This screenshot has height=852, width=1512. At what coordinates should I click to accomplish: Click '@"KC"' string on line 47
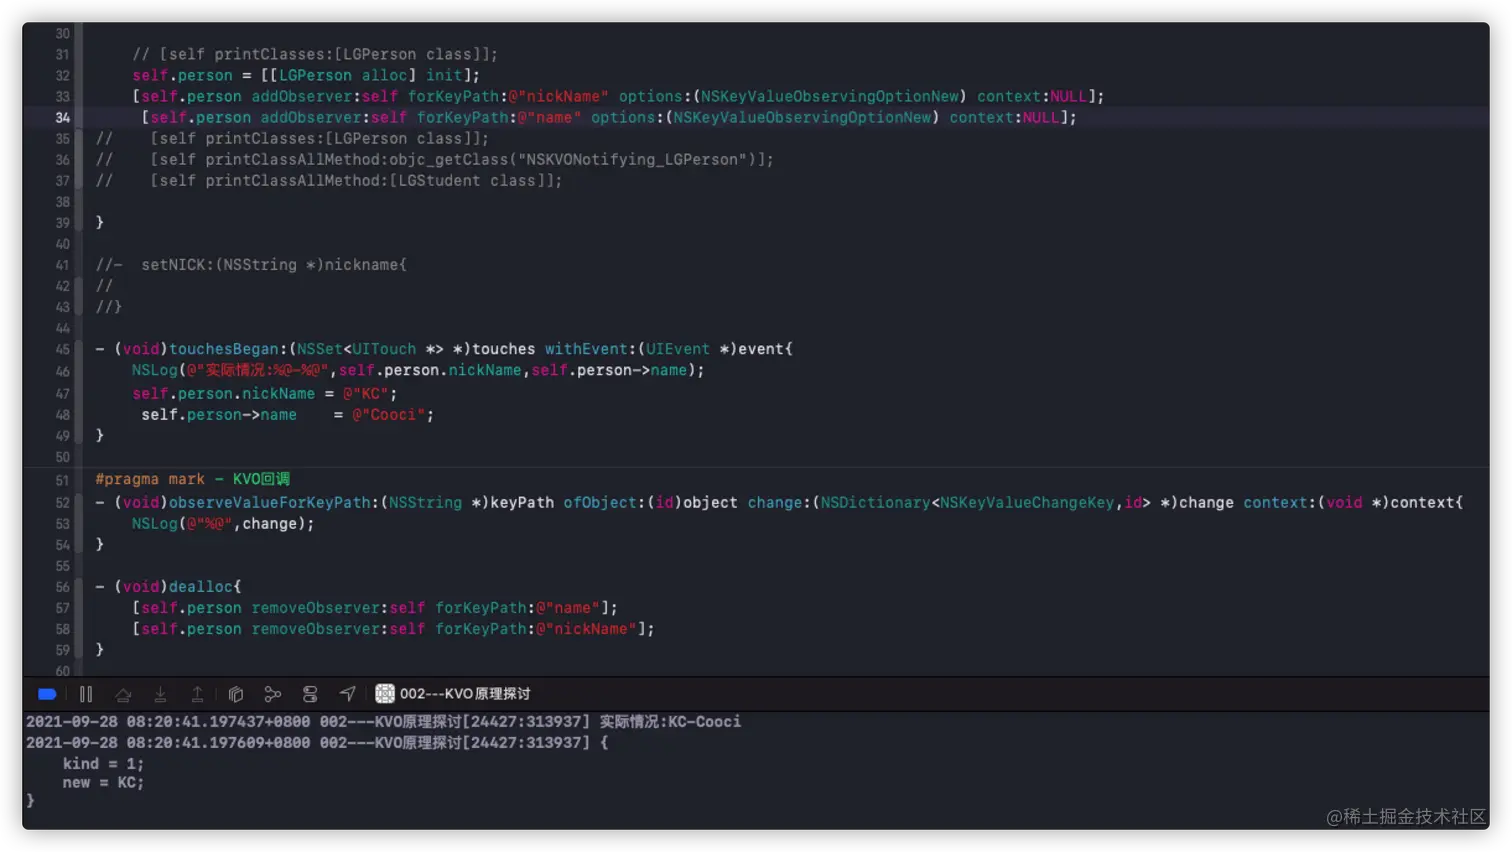[366, 394]
